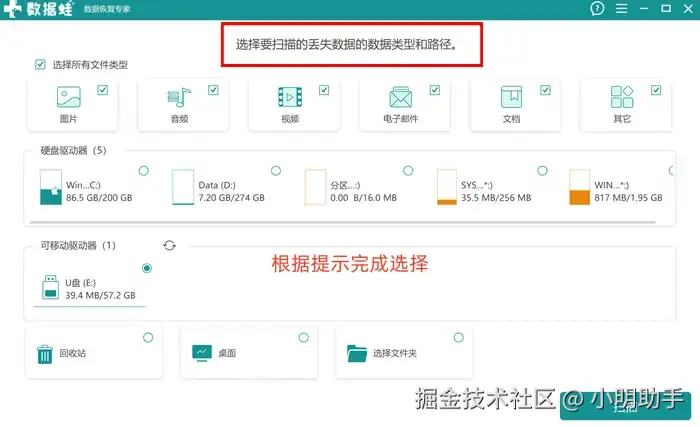Uncheck the 音频 file type checkbox
This screenshot has width=700, height=427.
tap(213, 90)
